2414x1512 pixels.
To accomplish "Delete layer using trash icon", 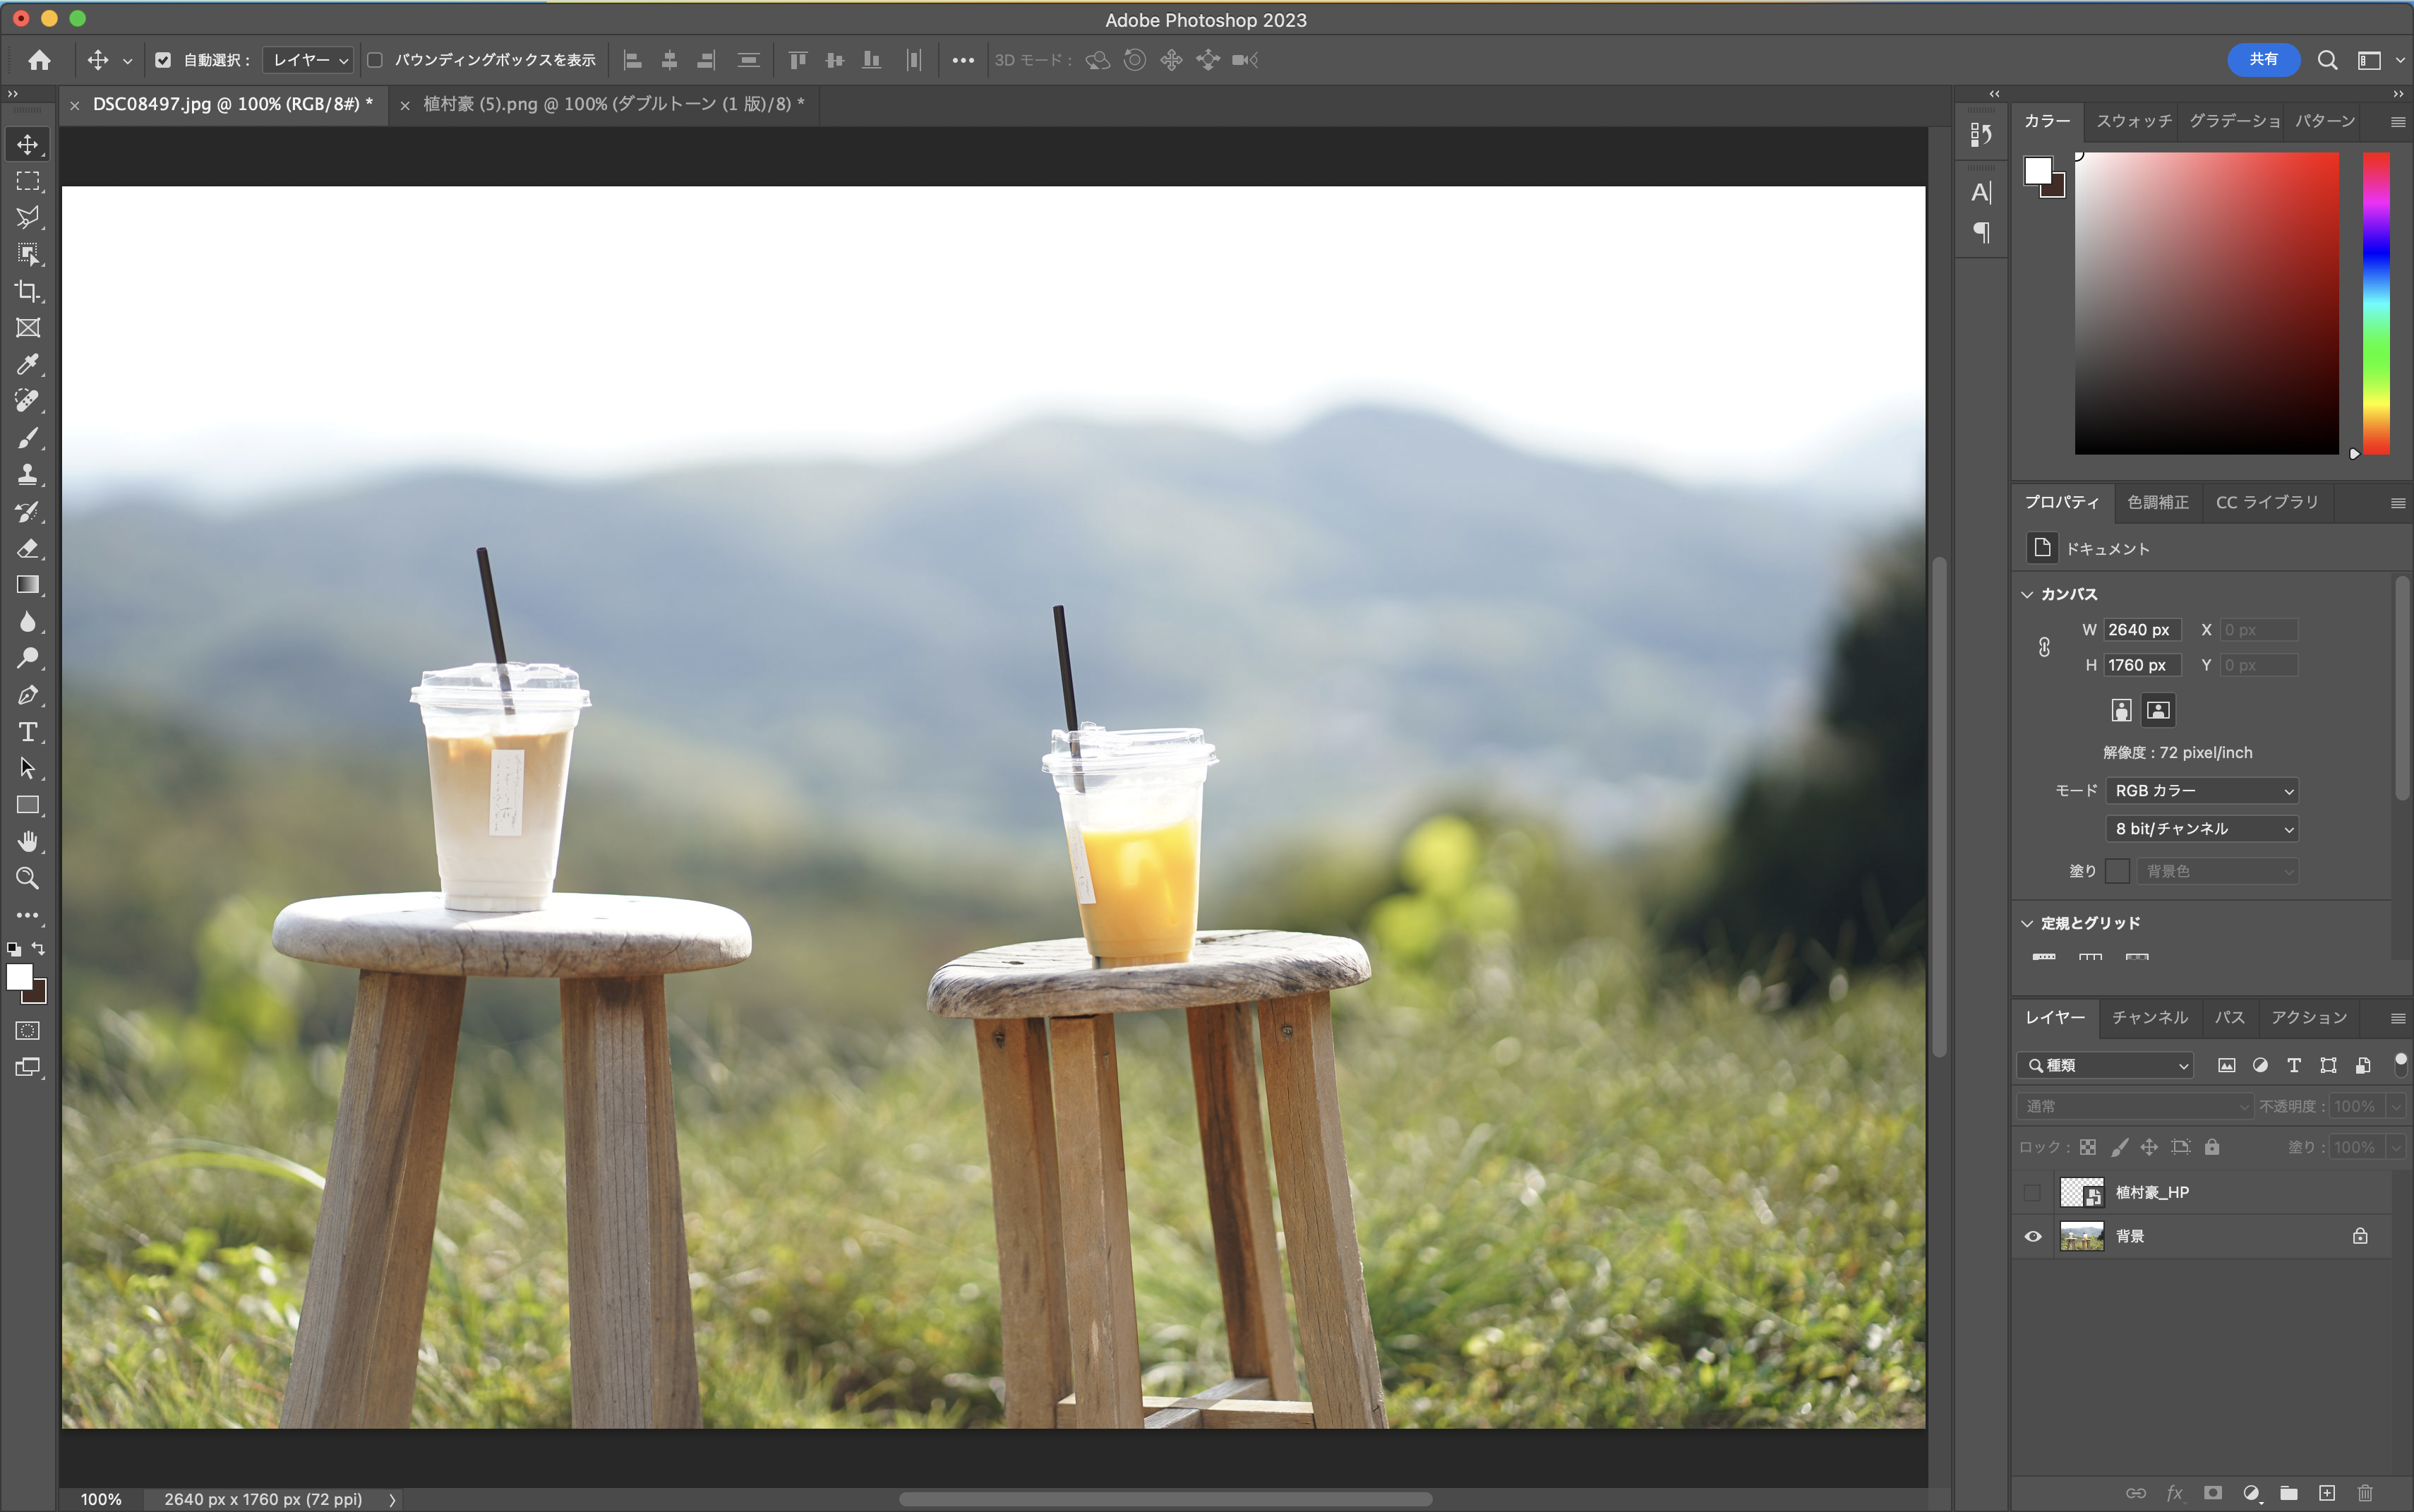I will (x=2365, y=1493).
